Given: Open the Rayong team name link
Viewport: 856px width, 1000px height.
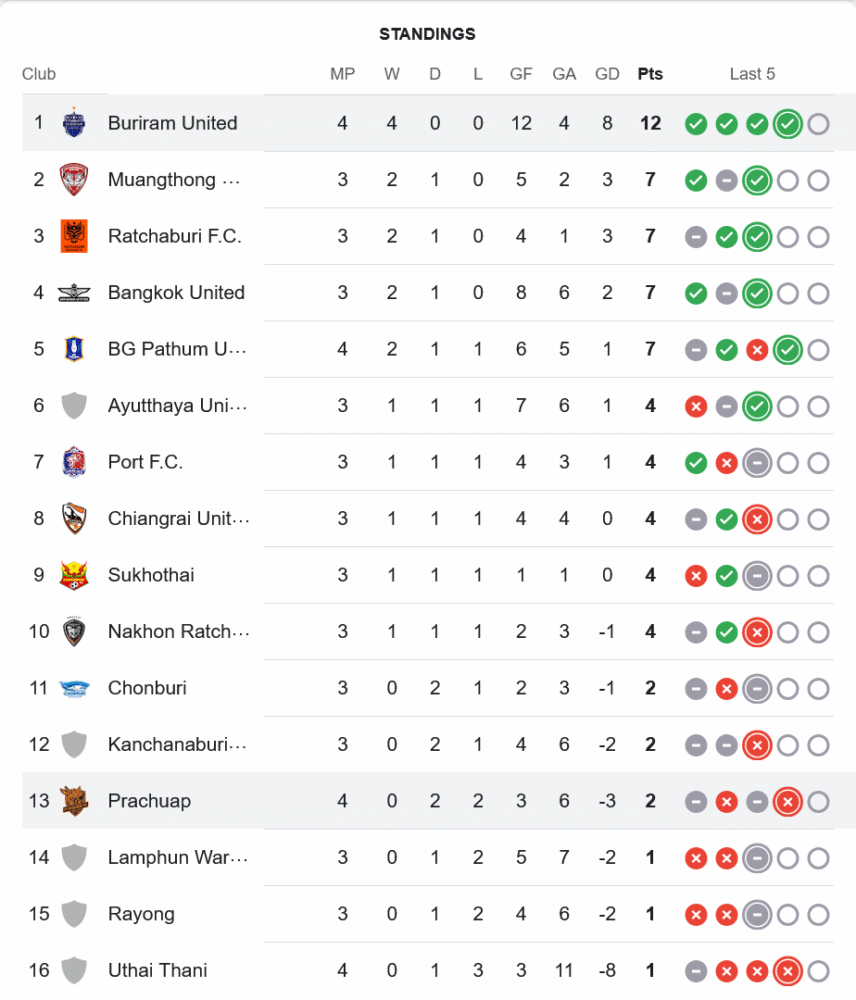Looking at the screenshot, I should (141, 914).
